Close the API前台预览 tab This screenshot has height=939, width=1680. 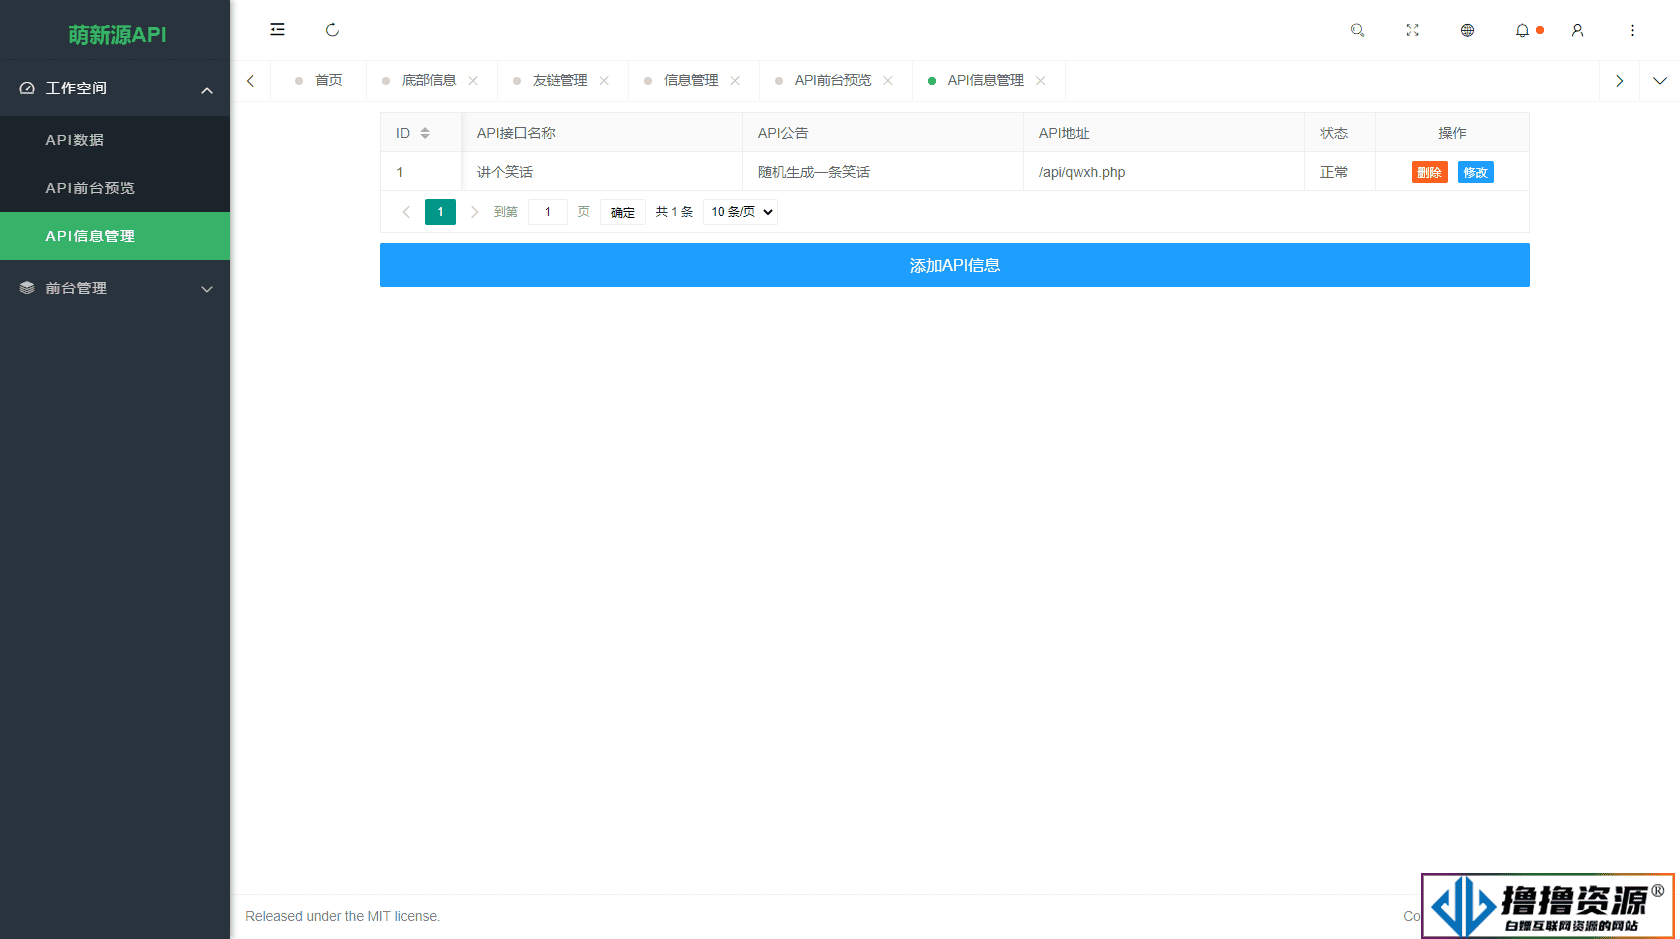tap(888, 81)
